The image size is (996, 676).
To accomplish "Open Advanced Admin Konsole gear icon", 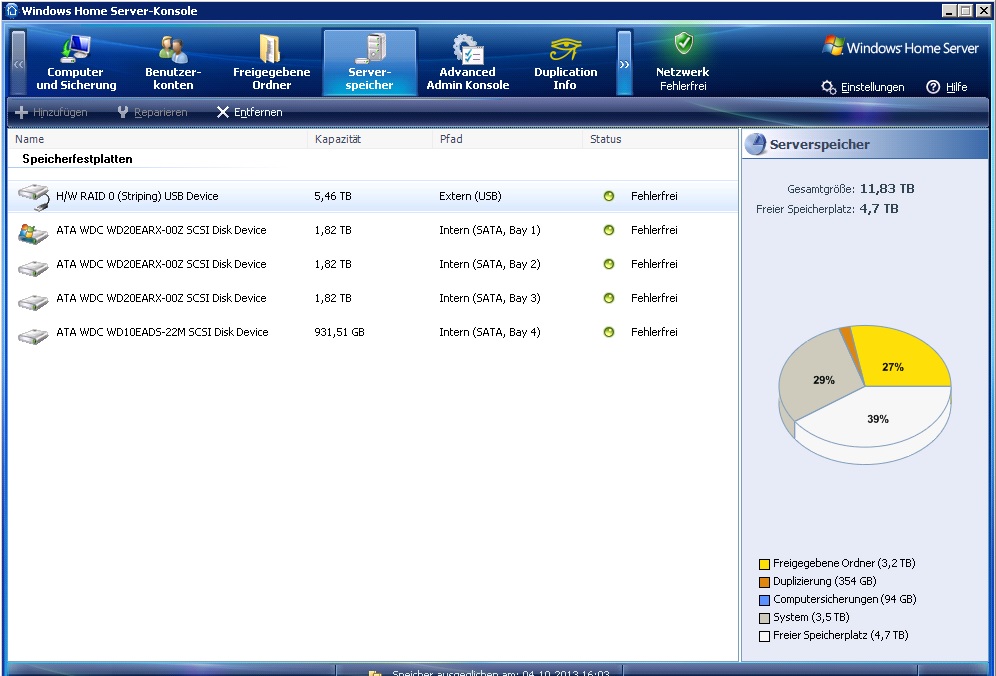I will pyautogui.click(x=467, y=49).
